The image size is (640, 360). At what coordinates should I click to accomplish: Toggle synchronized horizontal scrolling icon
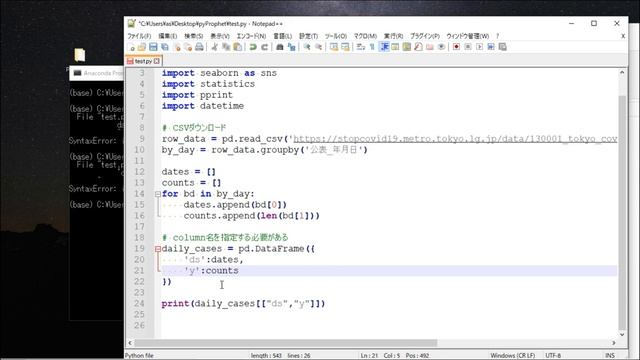(x=345, y=47)
